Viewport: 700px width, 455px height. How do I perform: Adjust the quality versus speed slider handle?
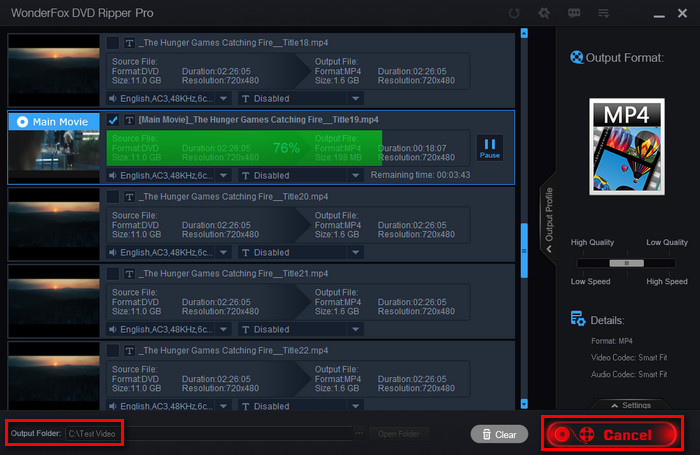626,263
